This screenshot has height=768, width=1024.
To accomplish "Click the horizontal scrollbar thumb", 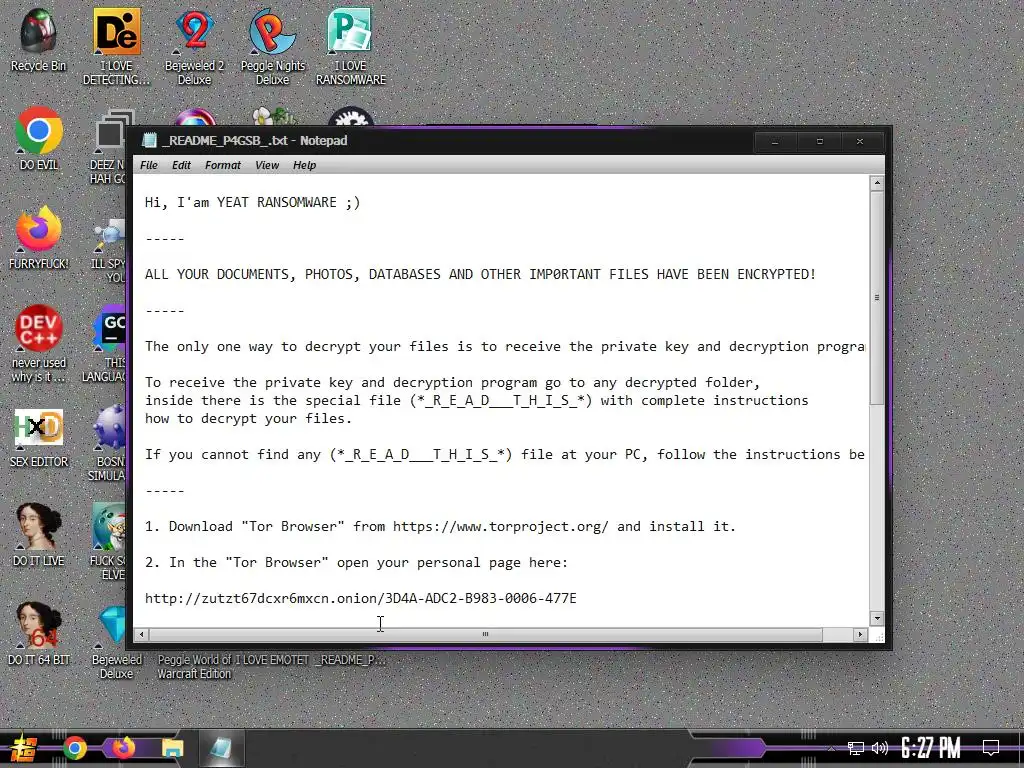I will (485, 634).
